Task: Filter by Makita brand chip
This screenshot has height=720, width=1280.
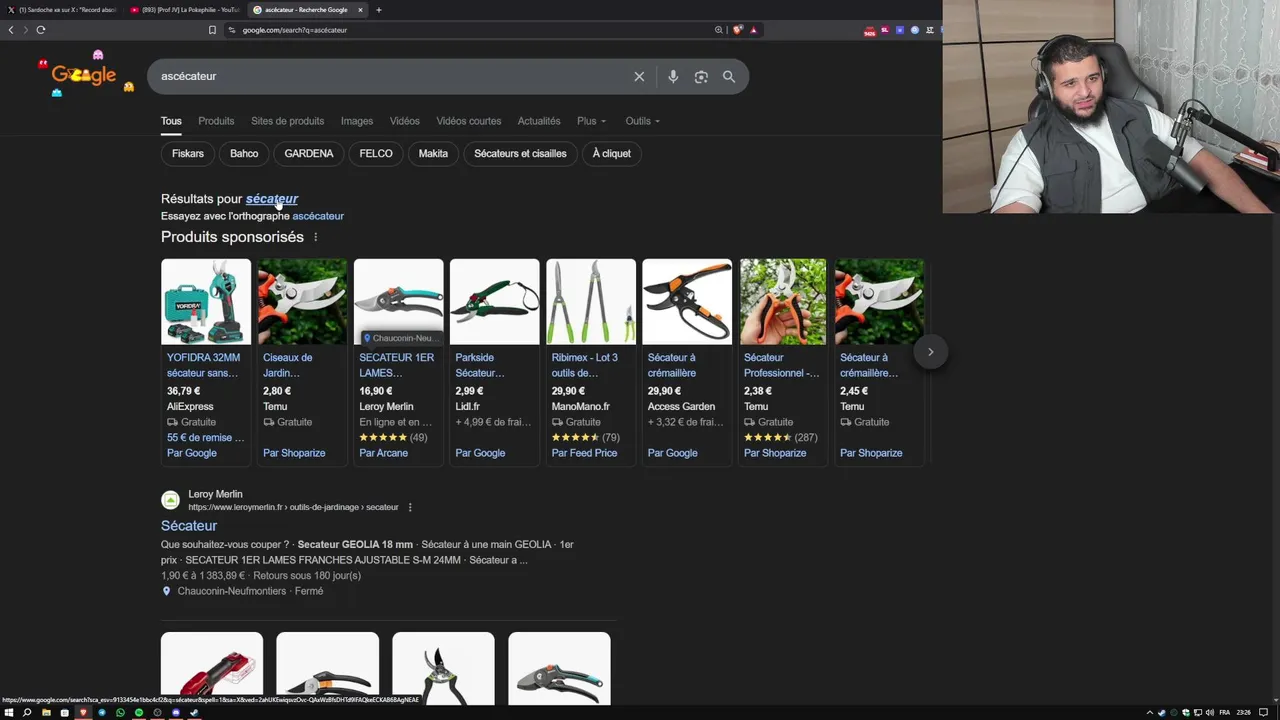Action: (433, 154)
